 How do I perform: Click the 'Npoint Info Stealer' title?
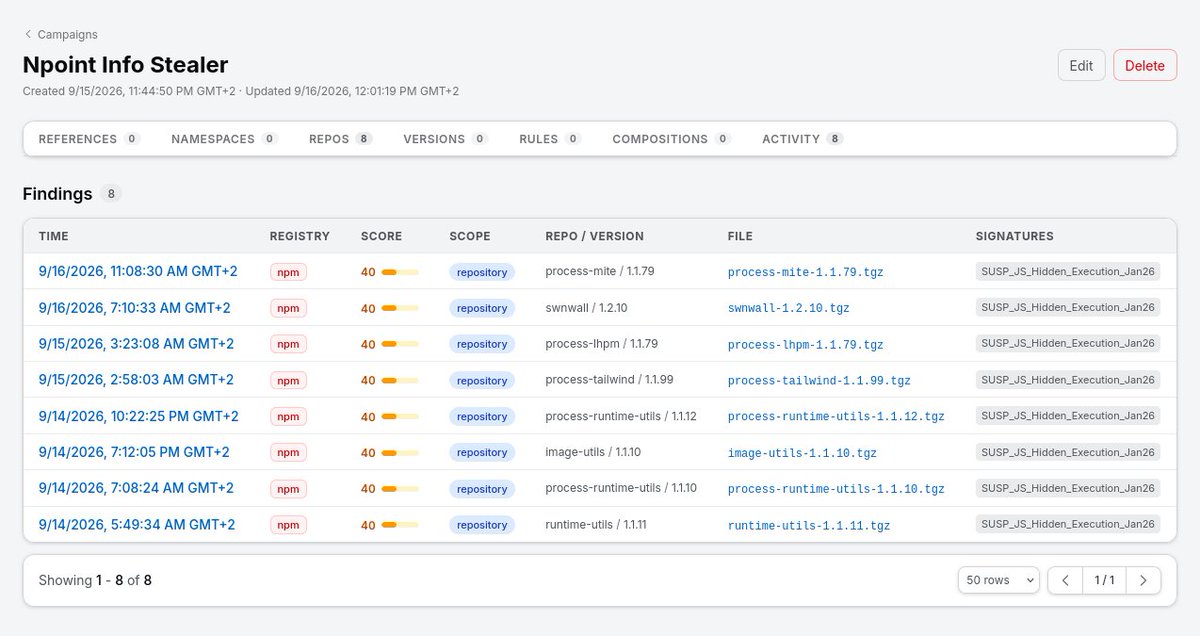point(125,65)
